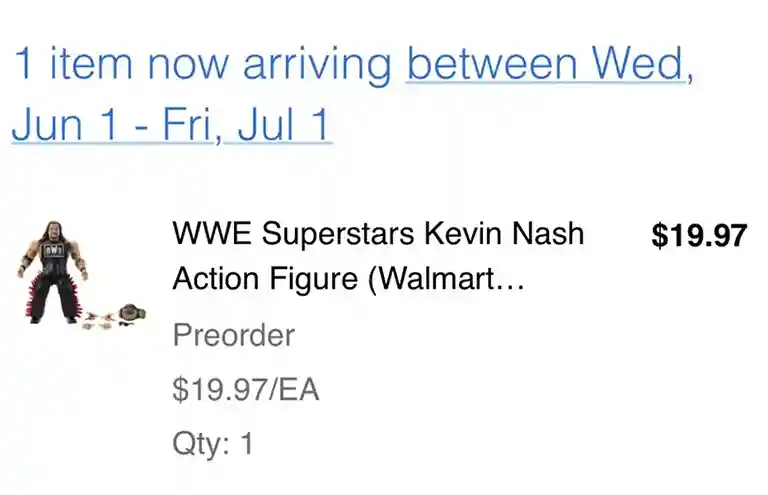768x495 pixels.
Task: Click the bold $19.97 item total
Action: tap(698, 236)
